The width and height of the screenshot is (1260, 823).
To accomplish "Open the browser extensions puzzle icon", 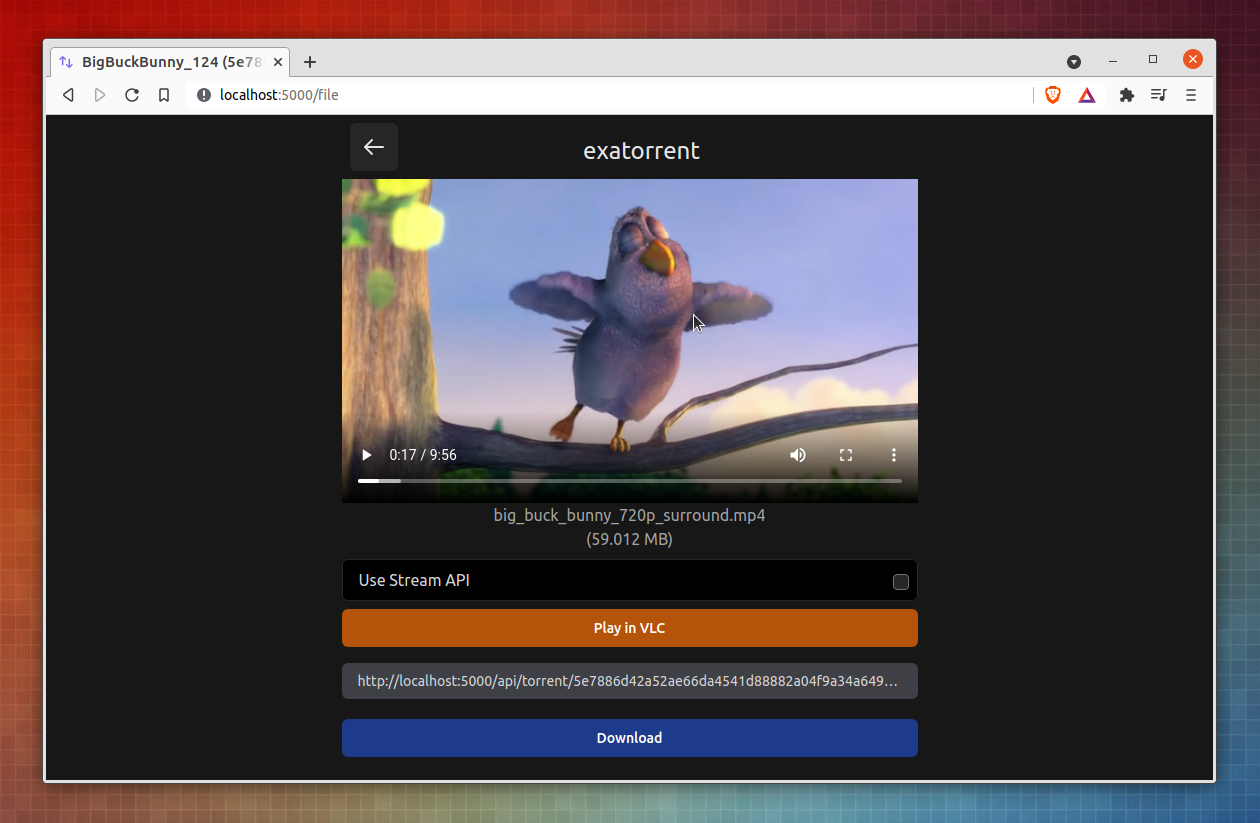I will tap(1126, 94).
